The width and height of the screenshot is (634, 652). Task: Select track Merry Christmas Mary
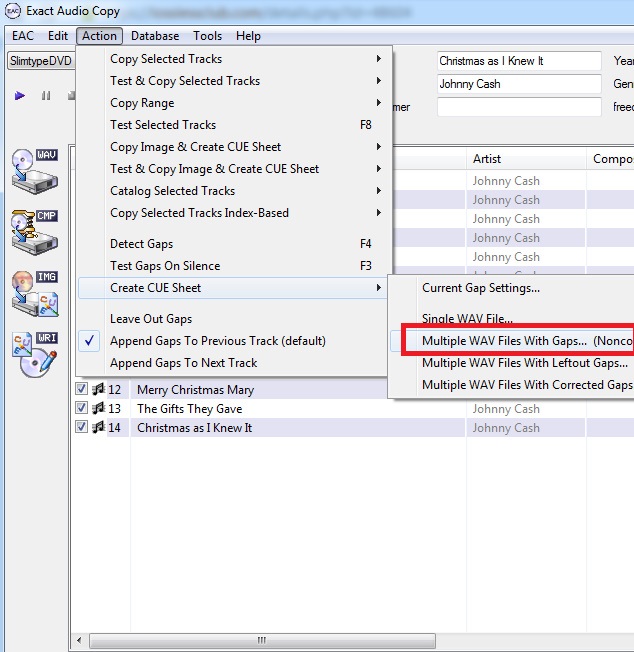point(195,390)
